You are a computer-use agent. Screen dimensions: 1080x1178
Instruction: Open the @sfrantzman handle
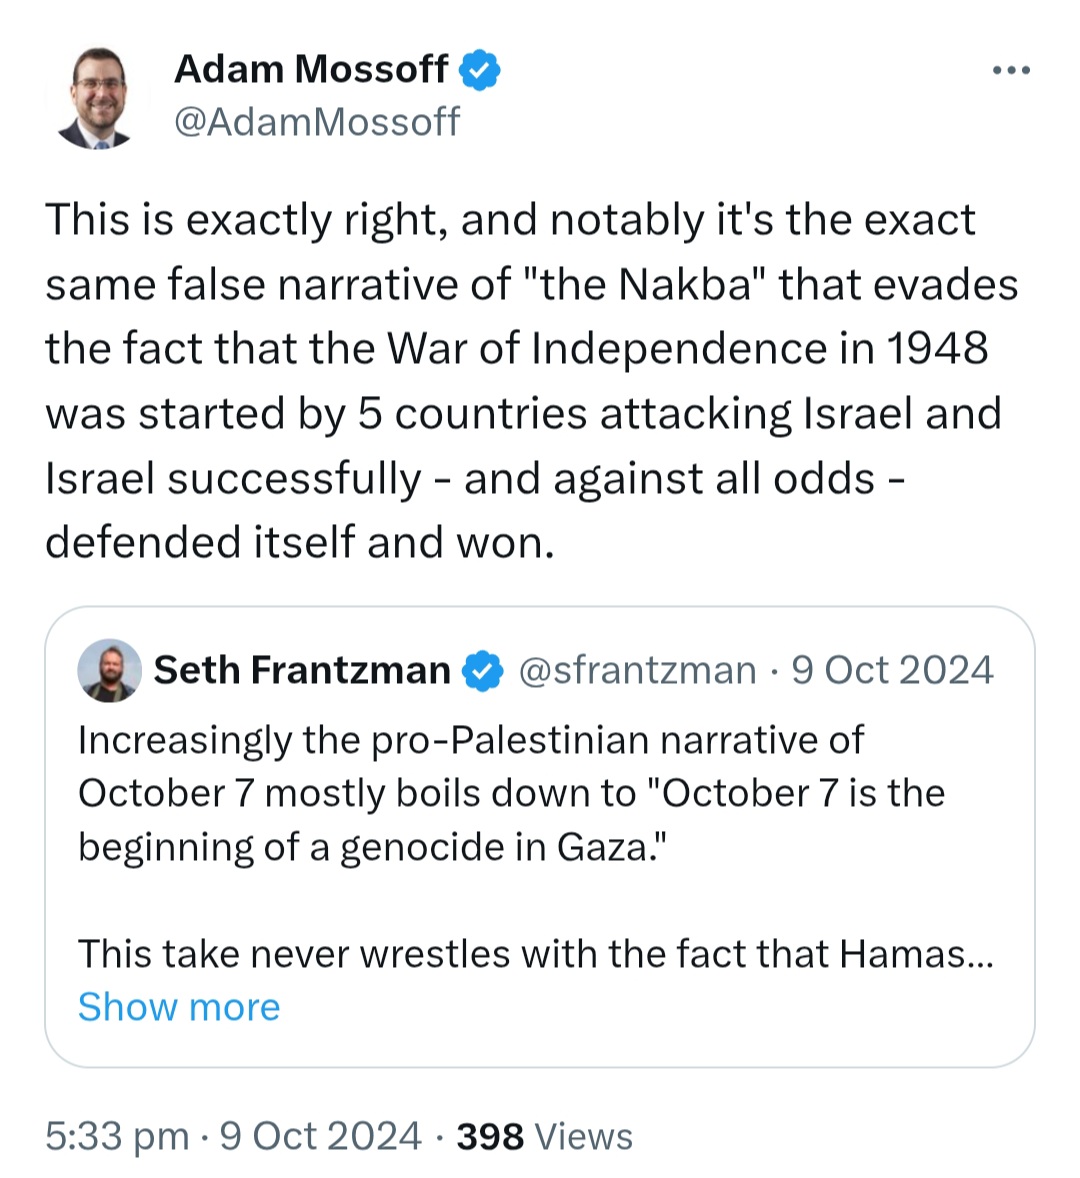[x=637, y=670]
